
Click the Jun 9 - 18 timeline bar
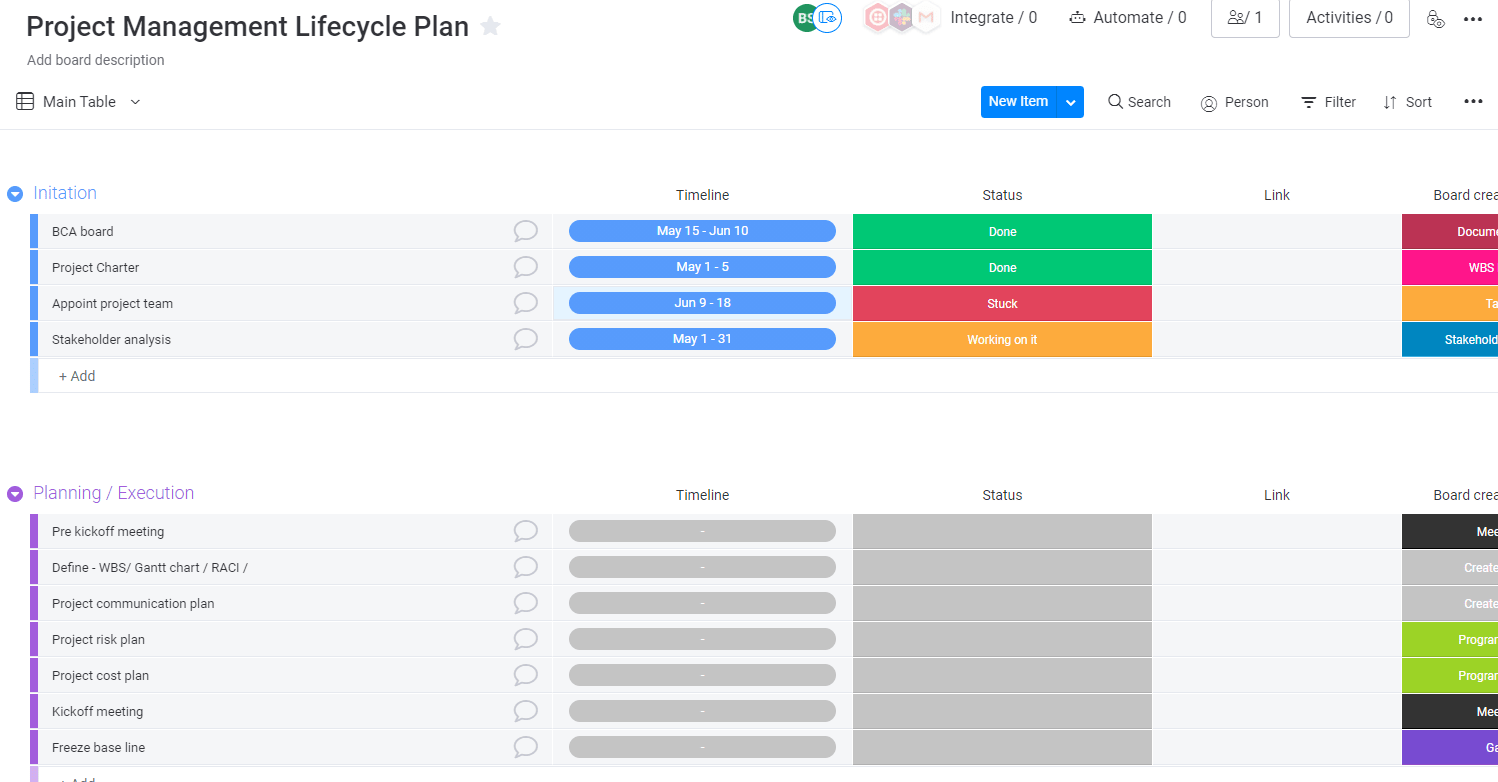[702, 303]
